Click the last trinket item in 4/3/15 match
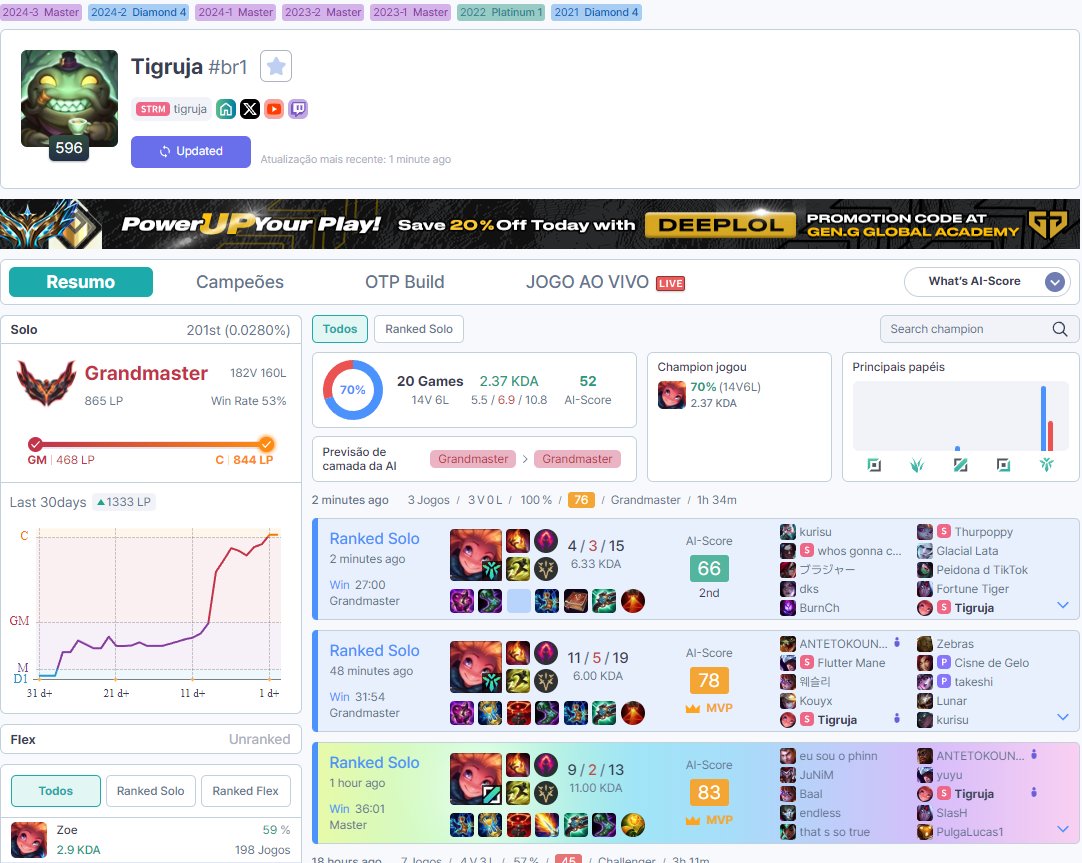Image resolution: width=1082 pixels, height=863 pixels. tap(633, 601)
